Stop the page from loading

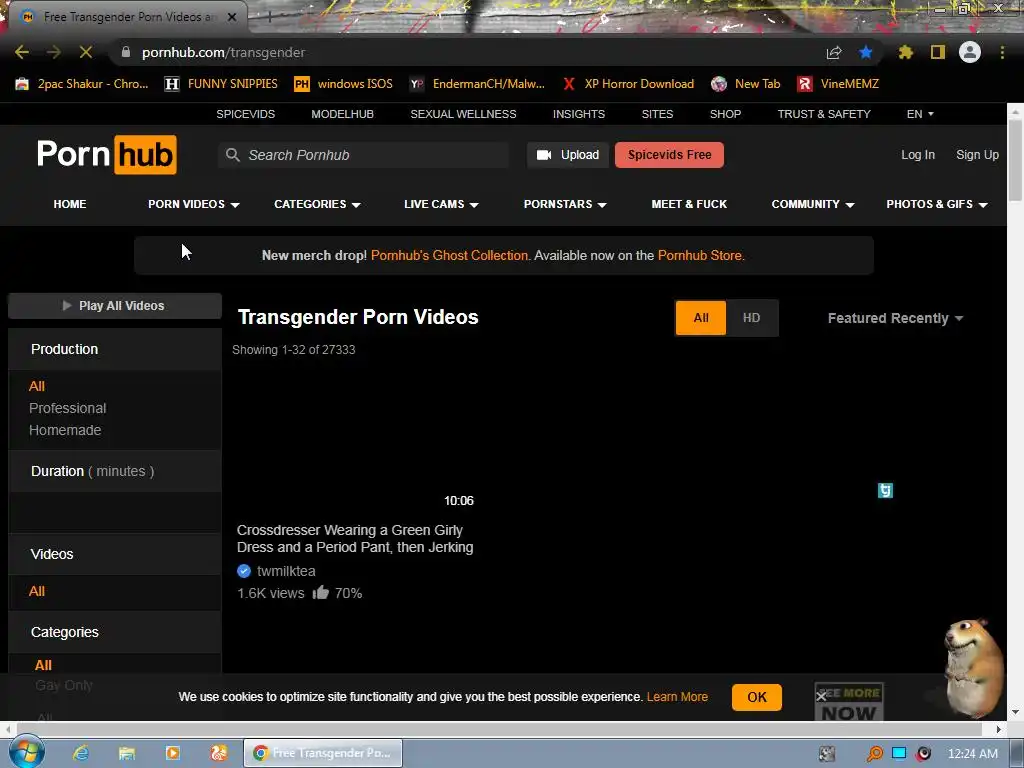pos(86,52)
